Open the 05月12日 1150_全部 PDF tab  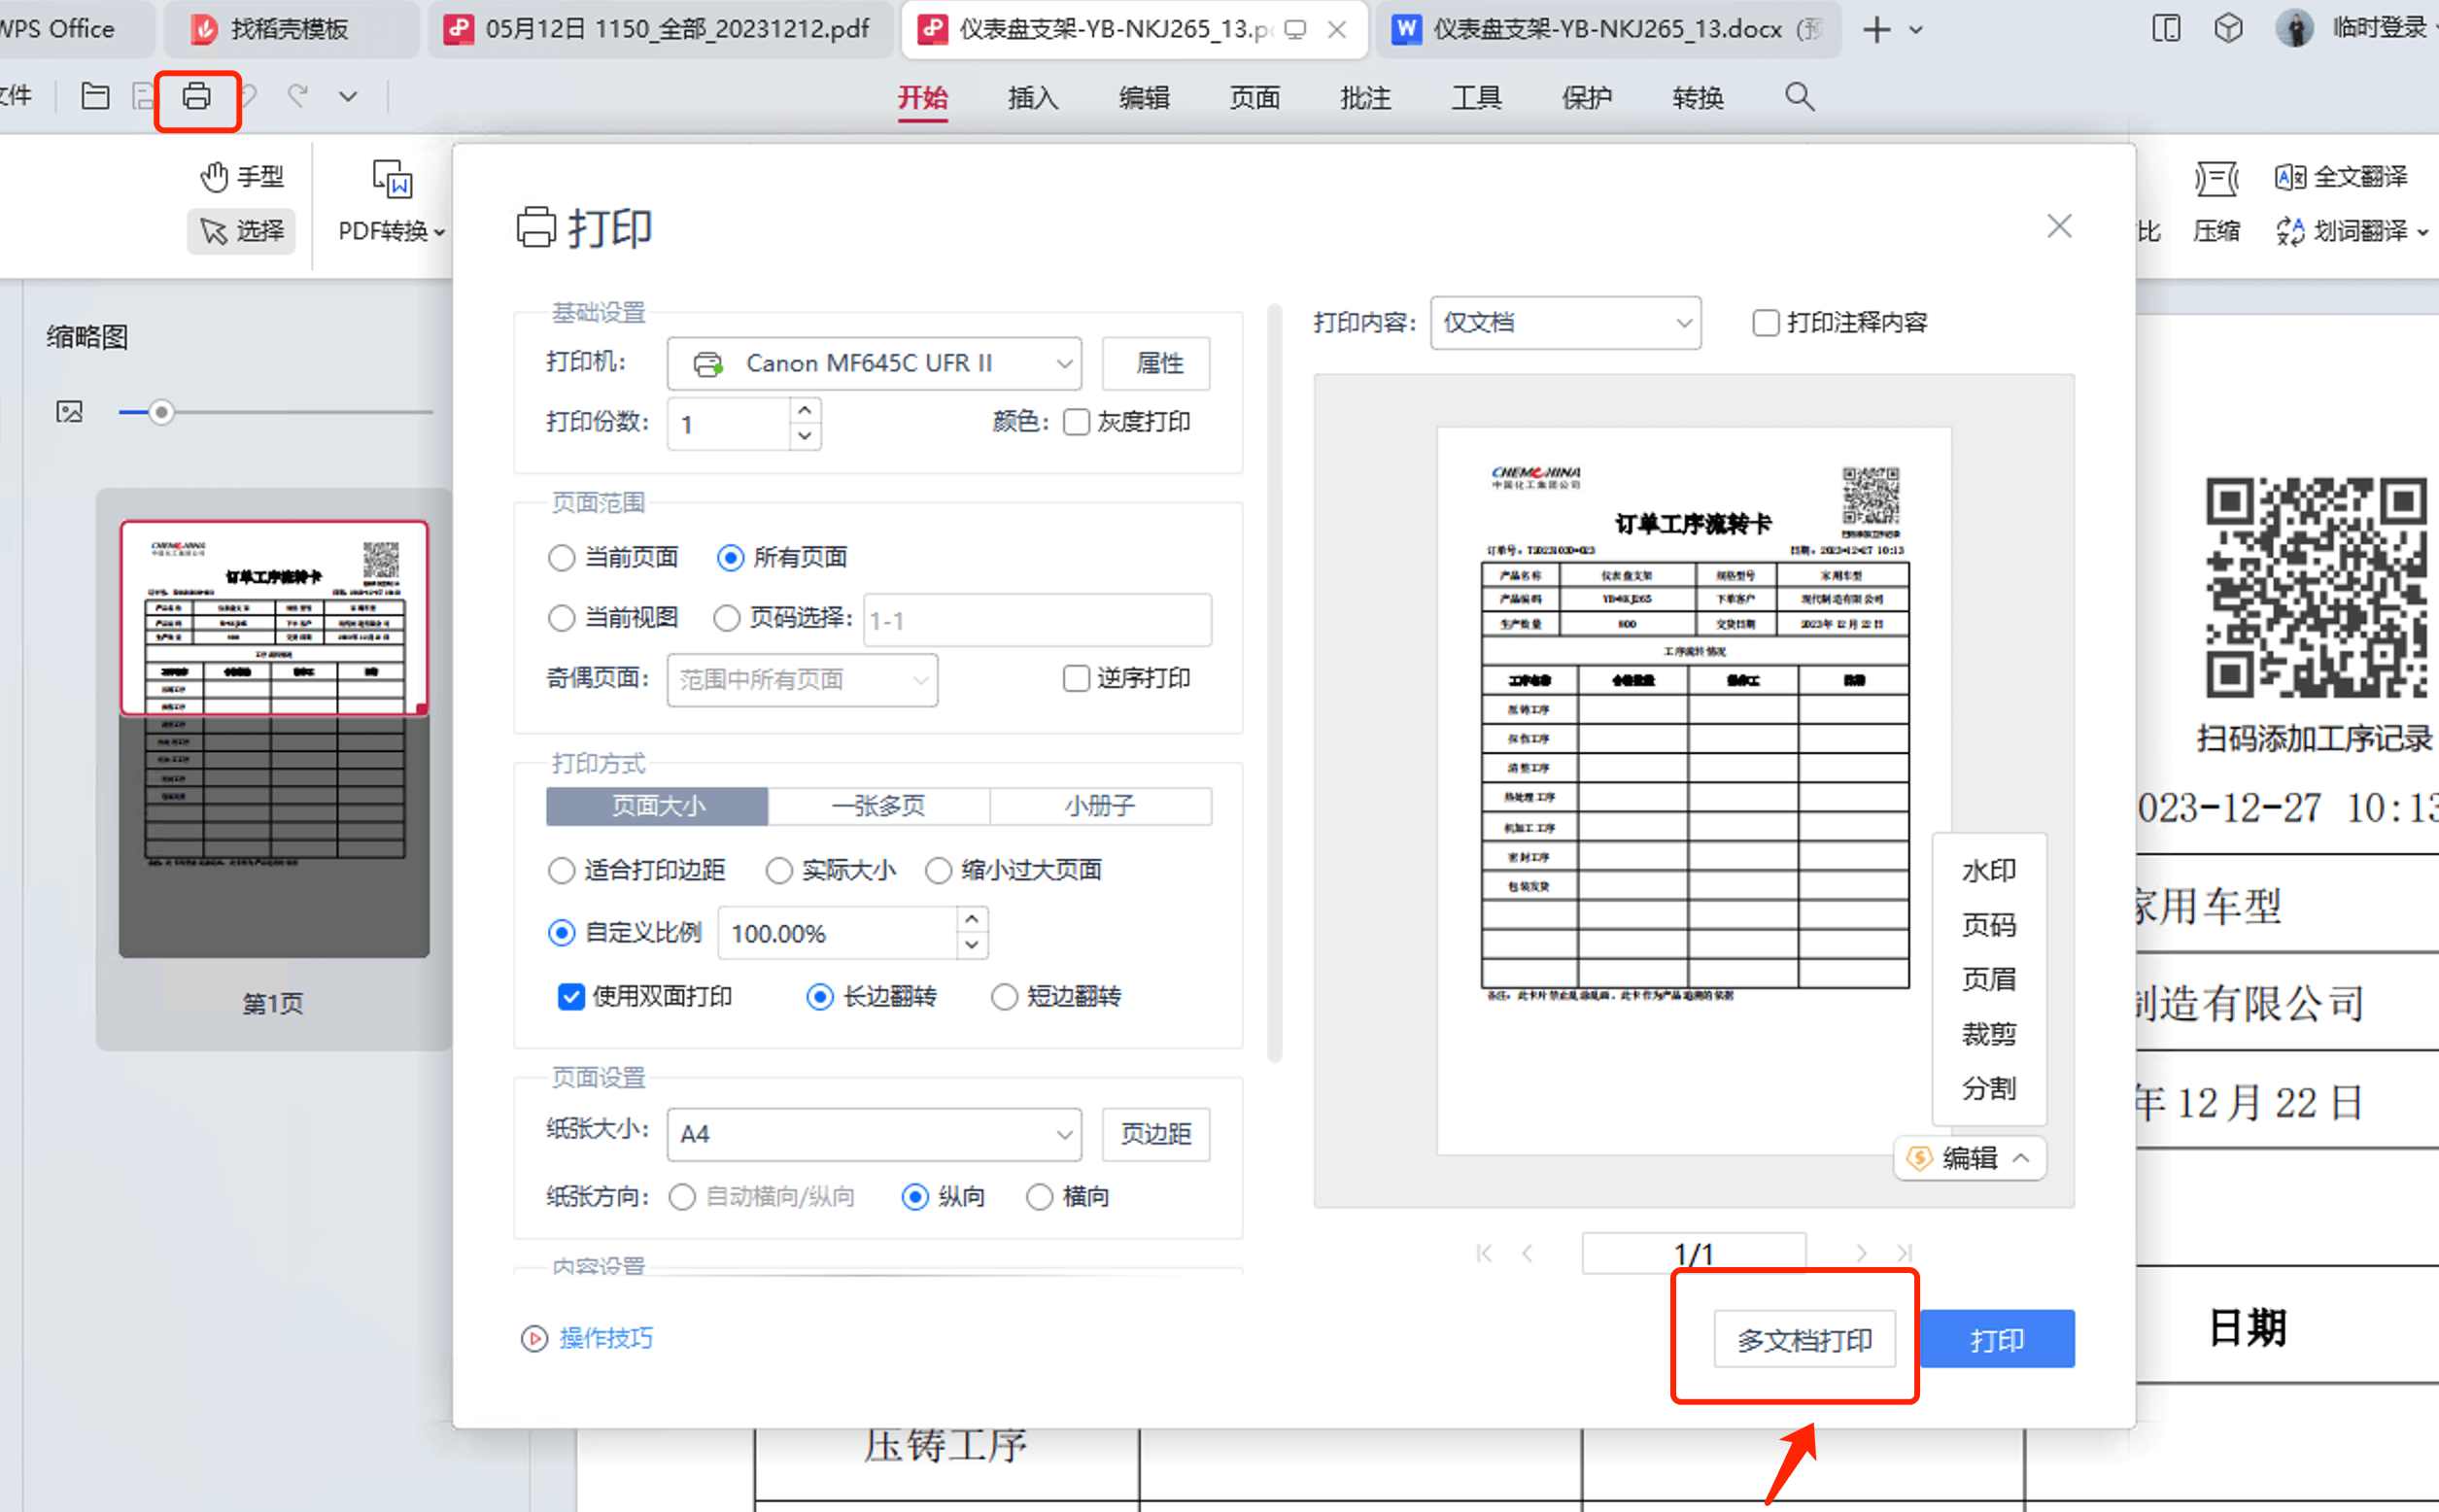pos(655,29)
